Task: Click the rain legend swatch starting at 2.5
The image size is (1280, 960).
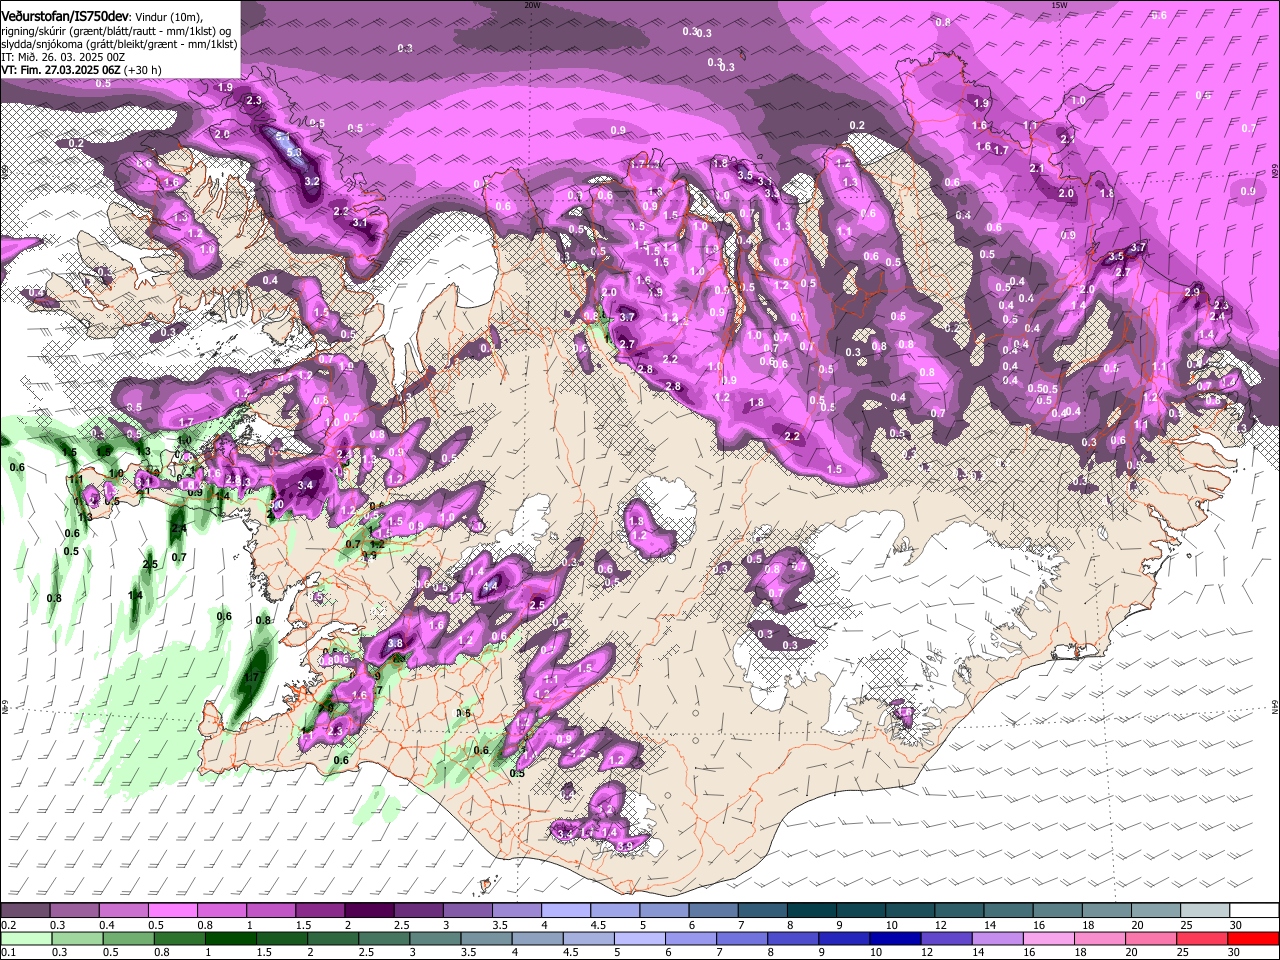Action: pos(385,939)
